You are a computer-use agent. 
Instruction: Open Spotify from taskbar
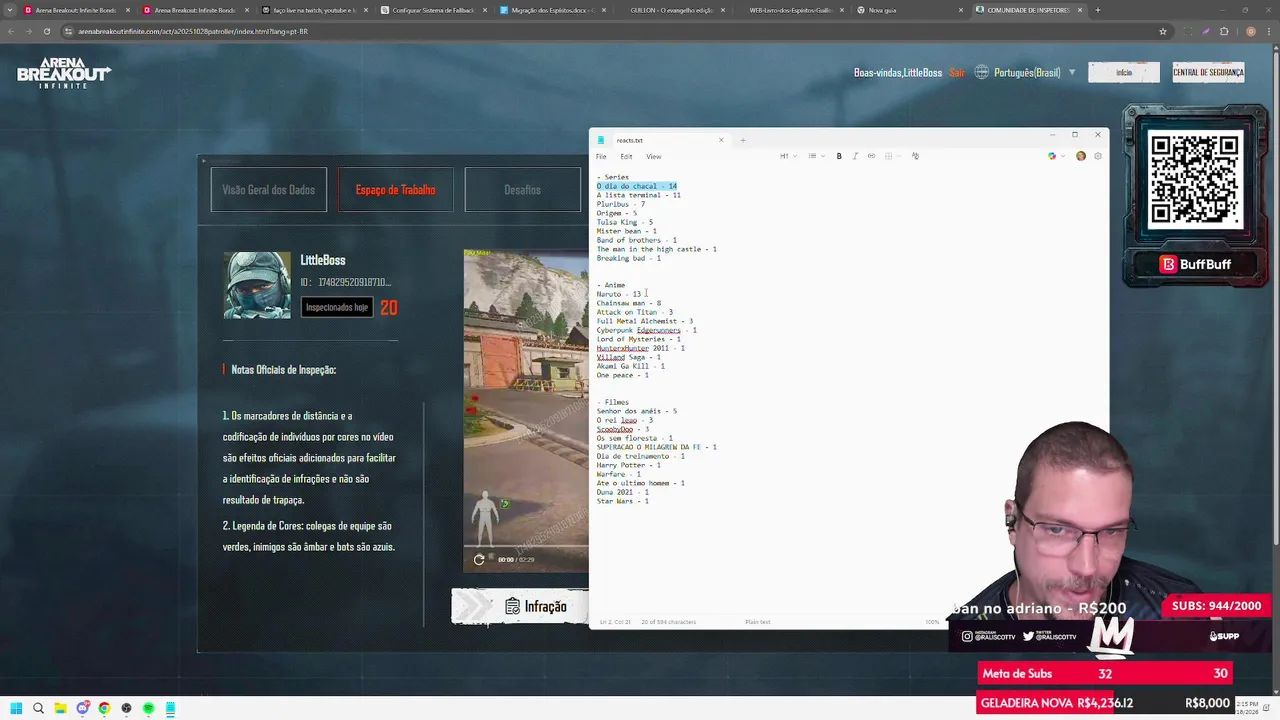pos(148,708)
